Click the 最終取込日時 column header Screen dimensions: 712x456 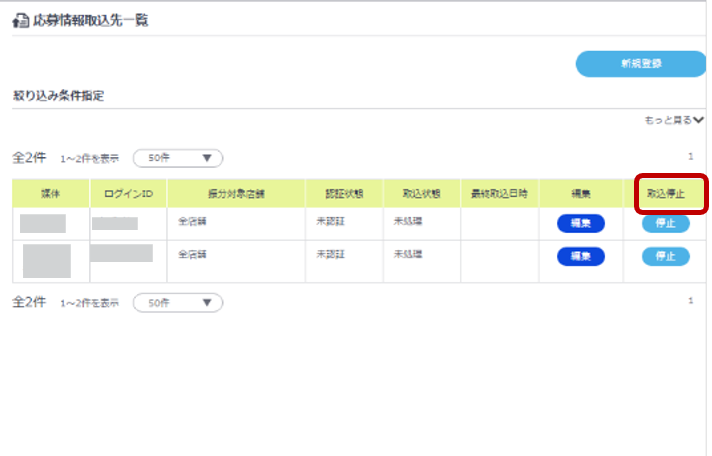(498, 192)
